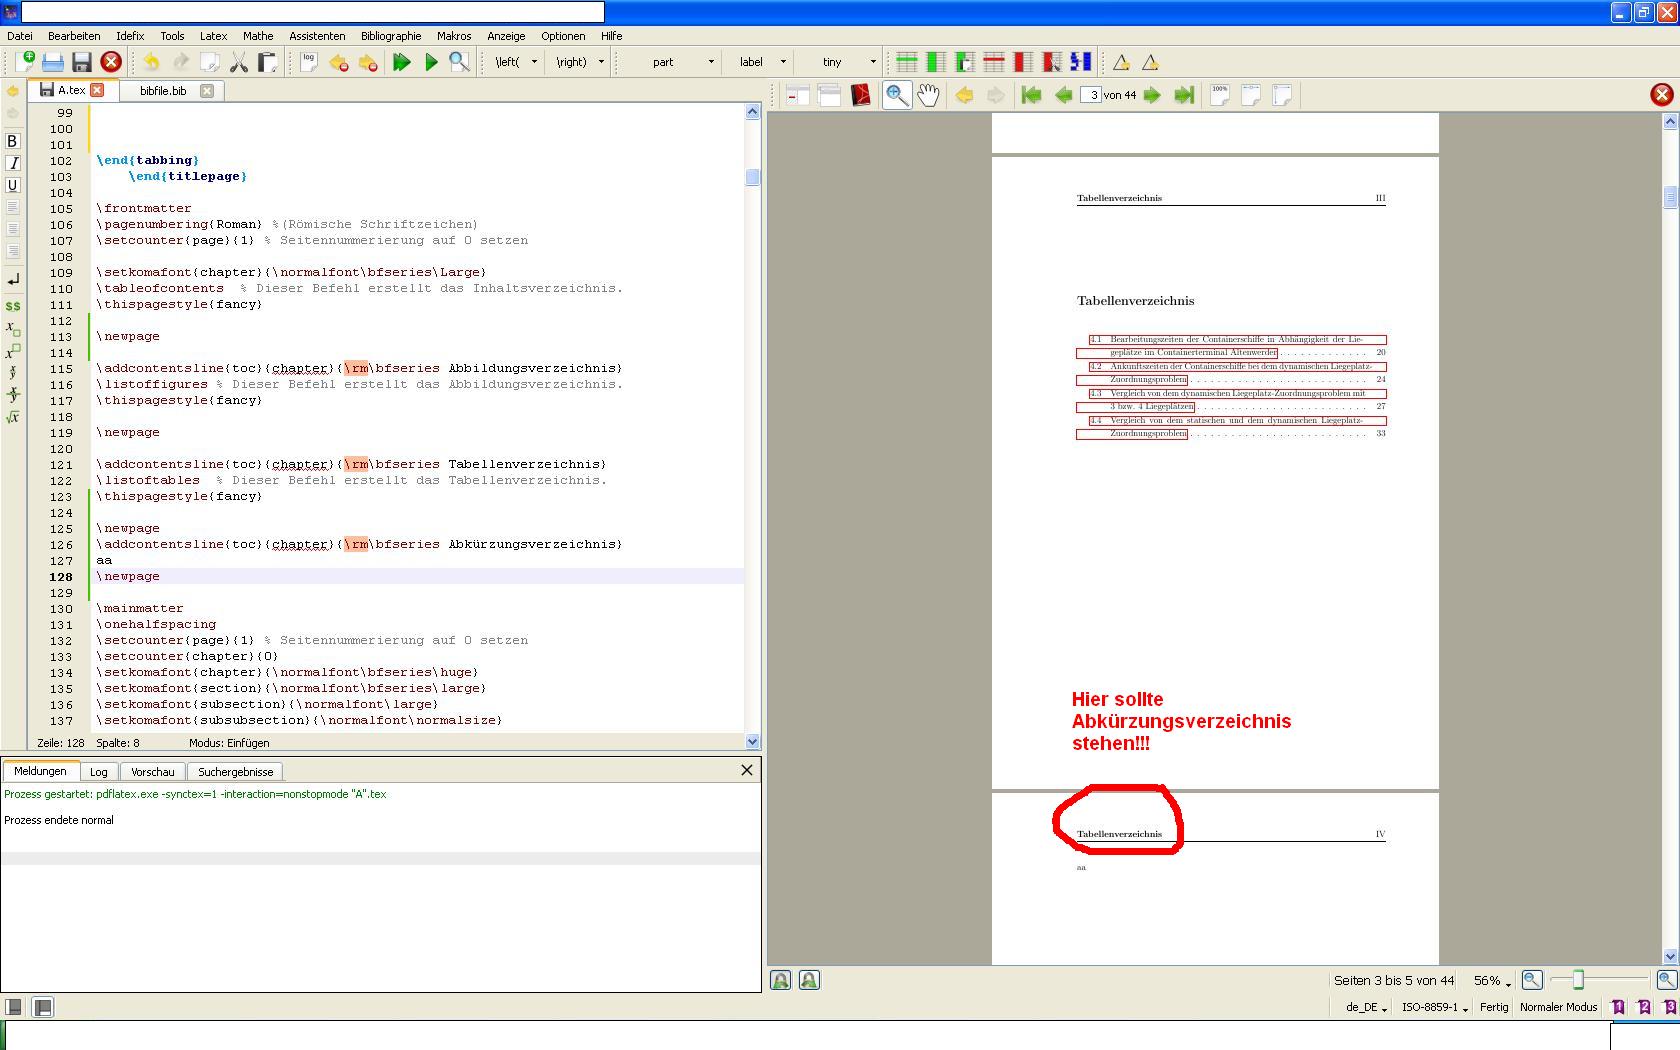Jump to the previous LaTeX error

coord(339,62)
